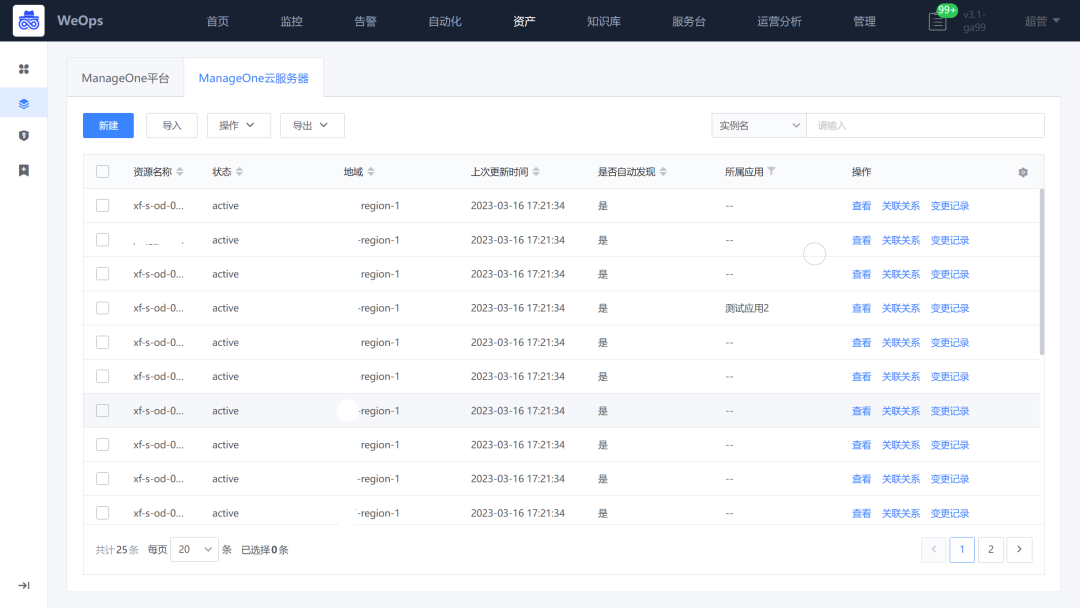Open the 所属应用 column filter icon
This screenshot has width=1080, height=608.
[772, 171]
